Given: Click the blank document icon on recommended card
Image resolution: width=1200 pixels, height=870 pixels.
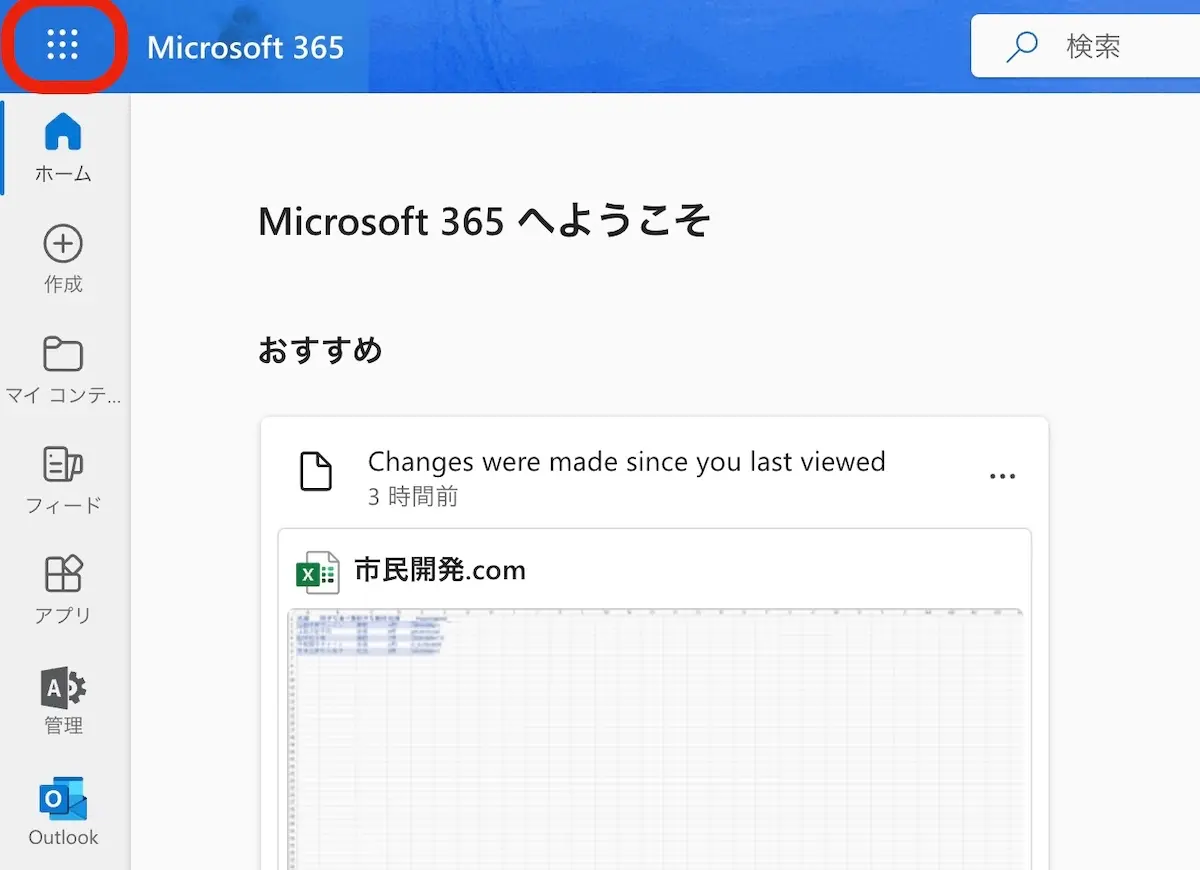Looking at the screenshot, I should [316, 472].
